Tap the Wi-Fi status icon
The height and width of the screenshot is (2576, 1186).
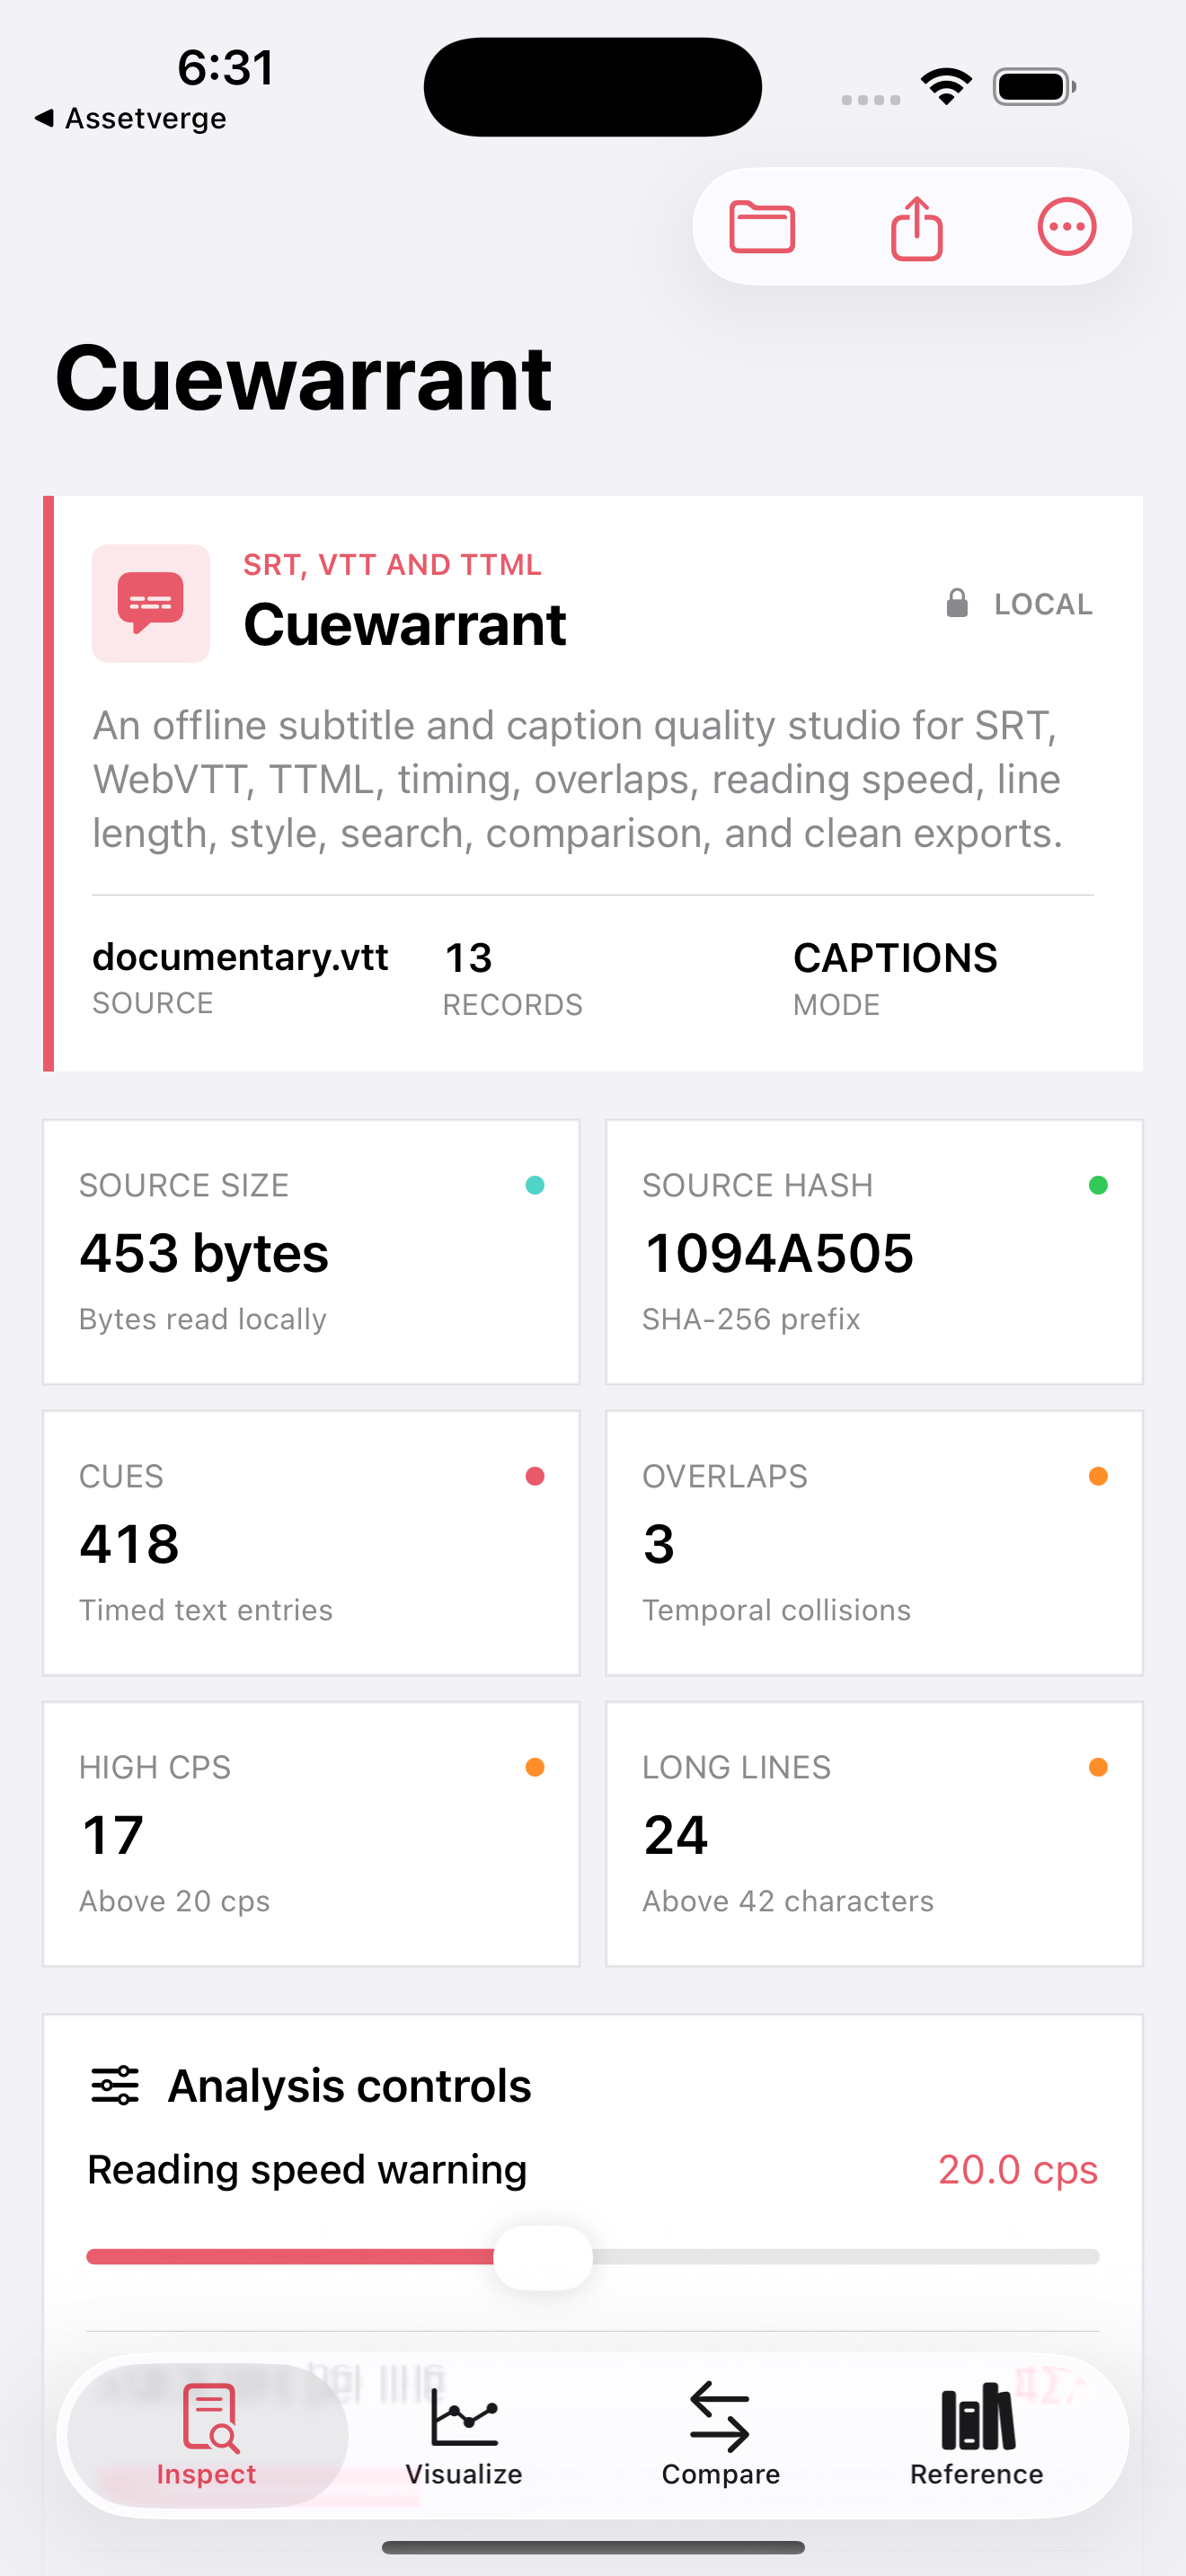coord(946,86)
